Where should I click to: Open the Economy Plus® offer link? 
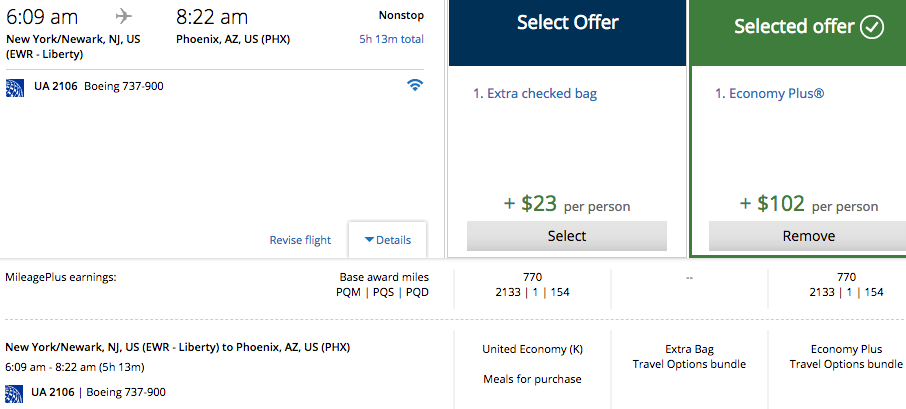click(x=770, y=93)
